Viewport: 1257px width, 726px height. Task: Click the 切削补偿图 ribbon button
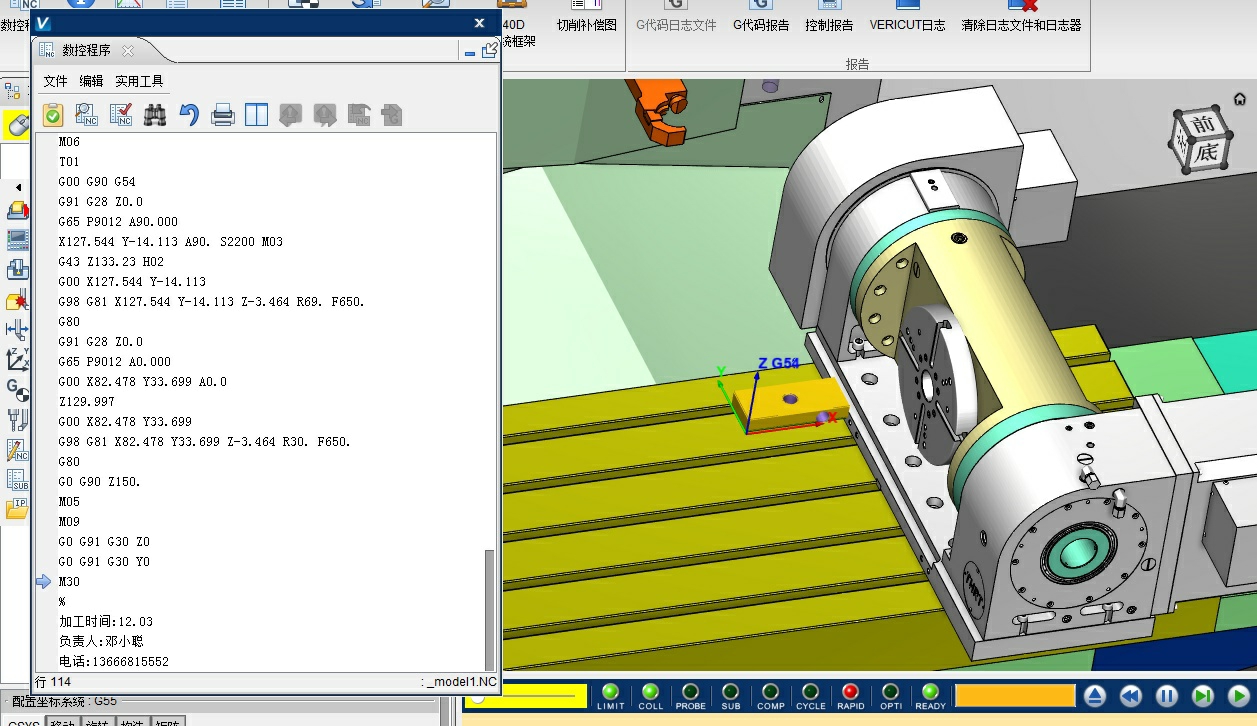(587, 18)
